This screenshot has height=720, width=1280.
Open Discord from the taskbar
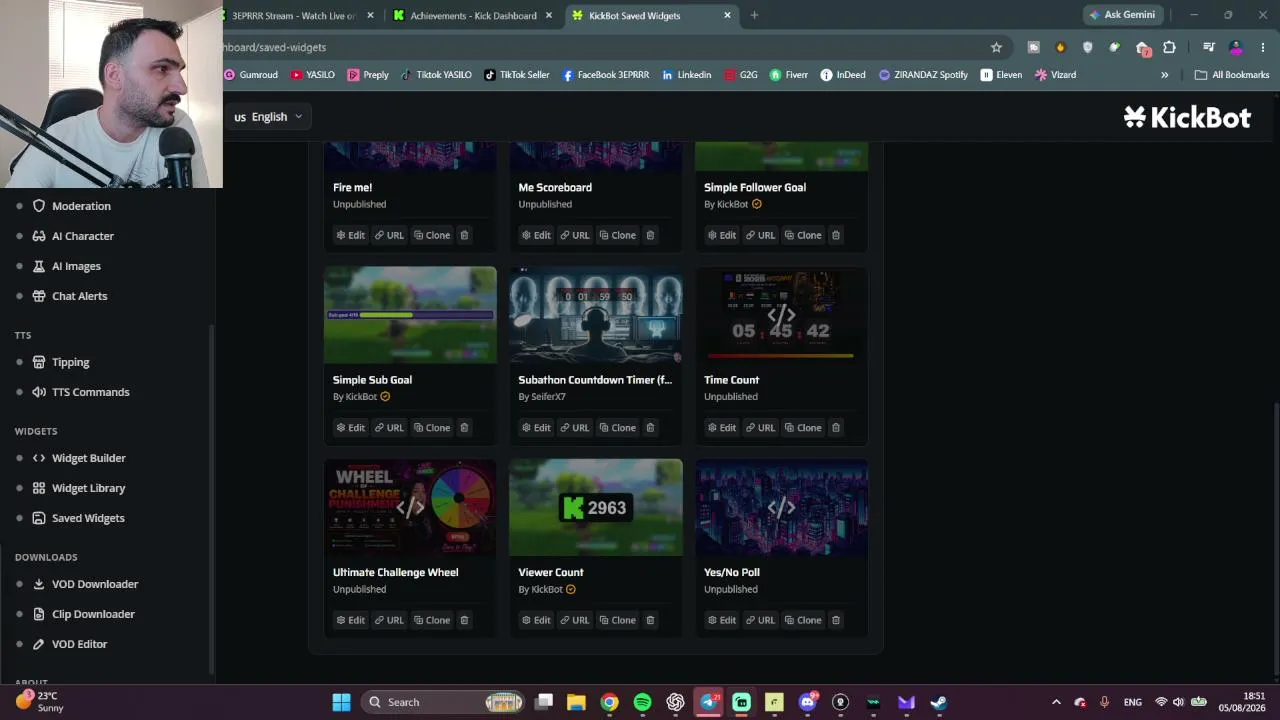pyautogui.click(x=807, y=702)
